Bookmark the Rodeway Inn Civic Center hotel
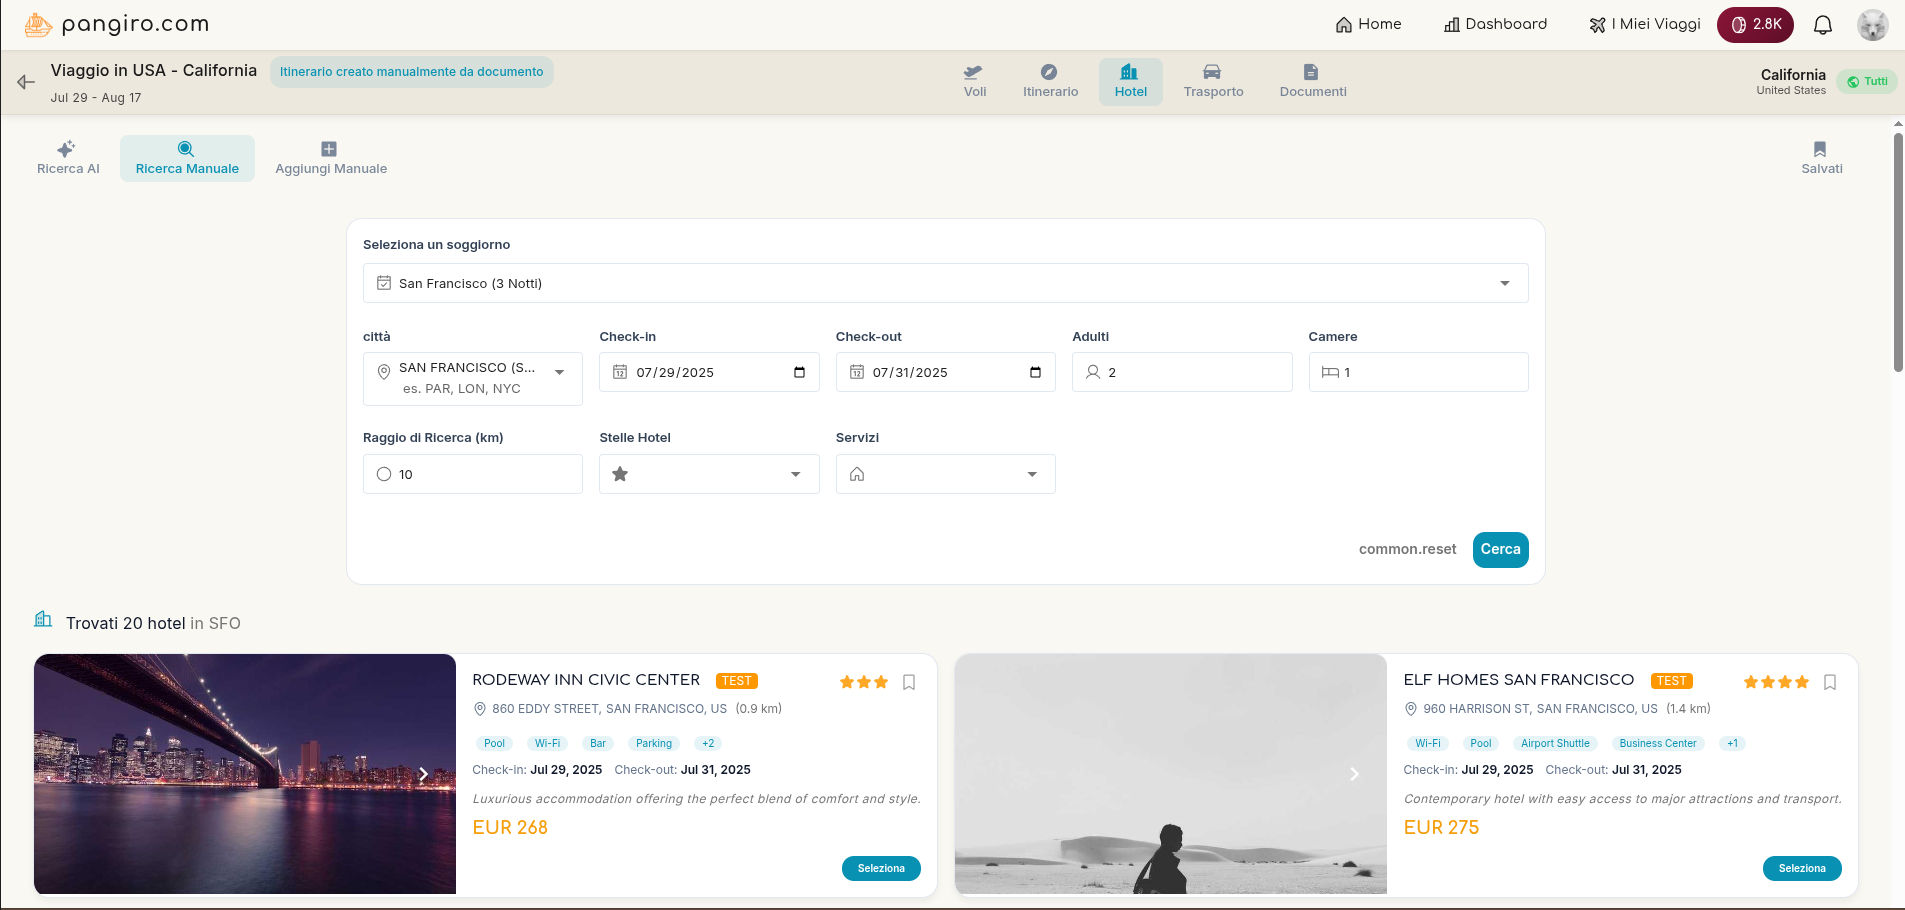This screenshot has height=910, width=1905. (908, 682)
